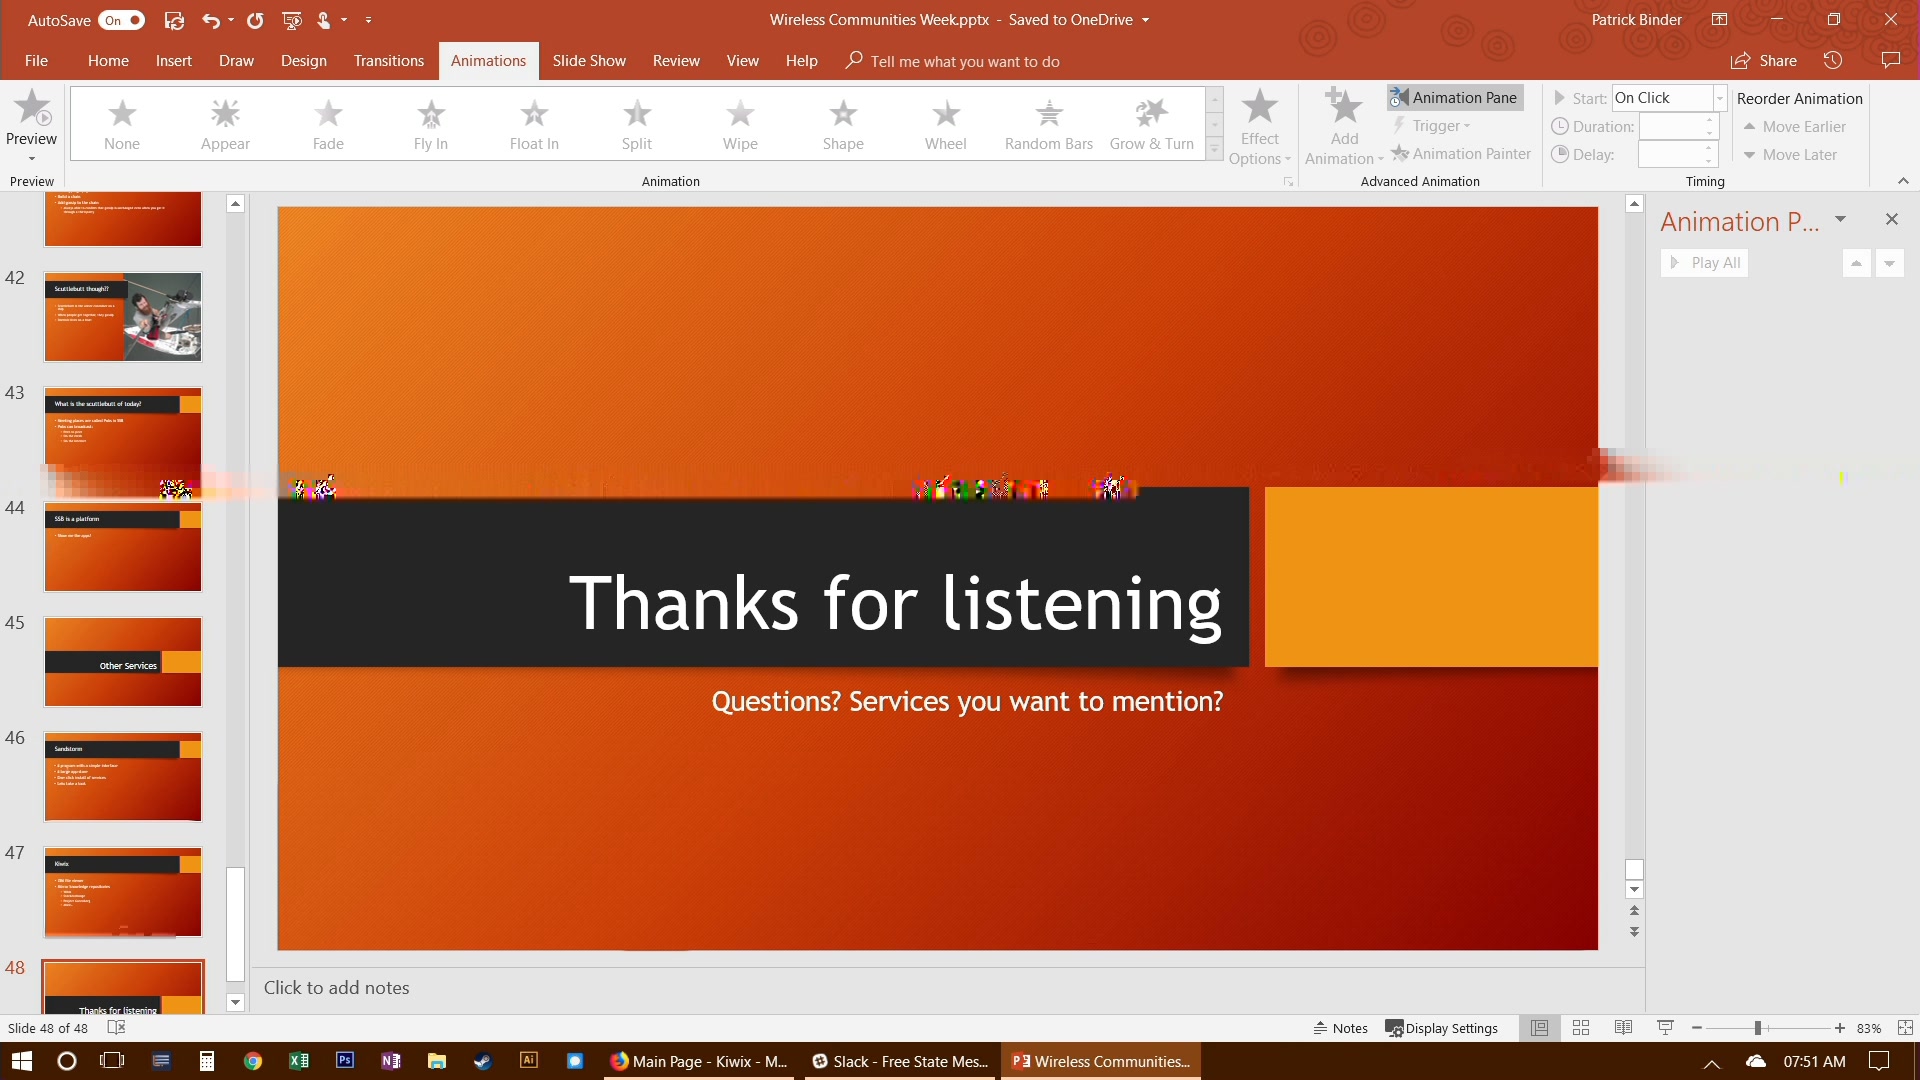The height and width of the screenshot is (1080, 1920).
Task: Open Animation Pane options dropdown arrow
Action: [x=1840, y=219]
